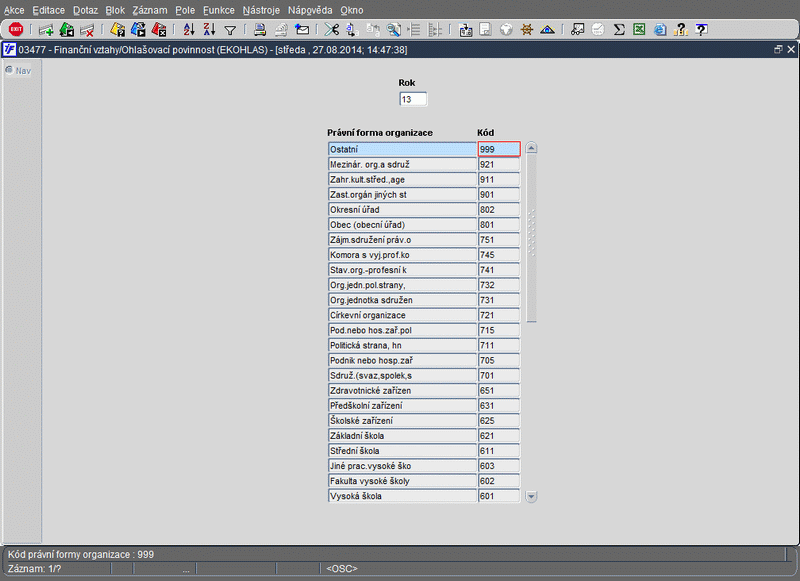Insert a new record with green plus icon
The width and height of the screenshot is (800, 581).
46,30
